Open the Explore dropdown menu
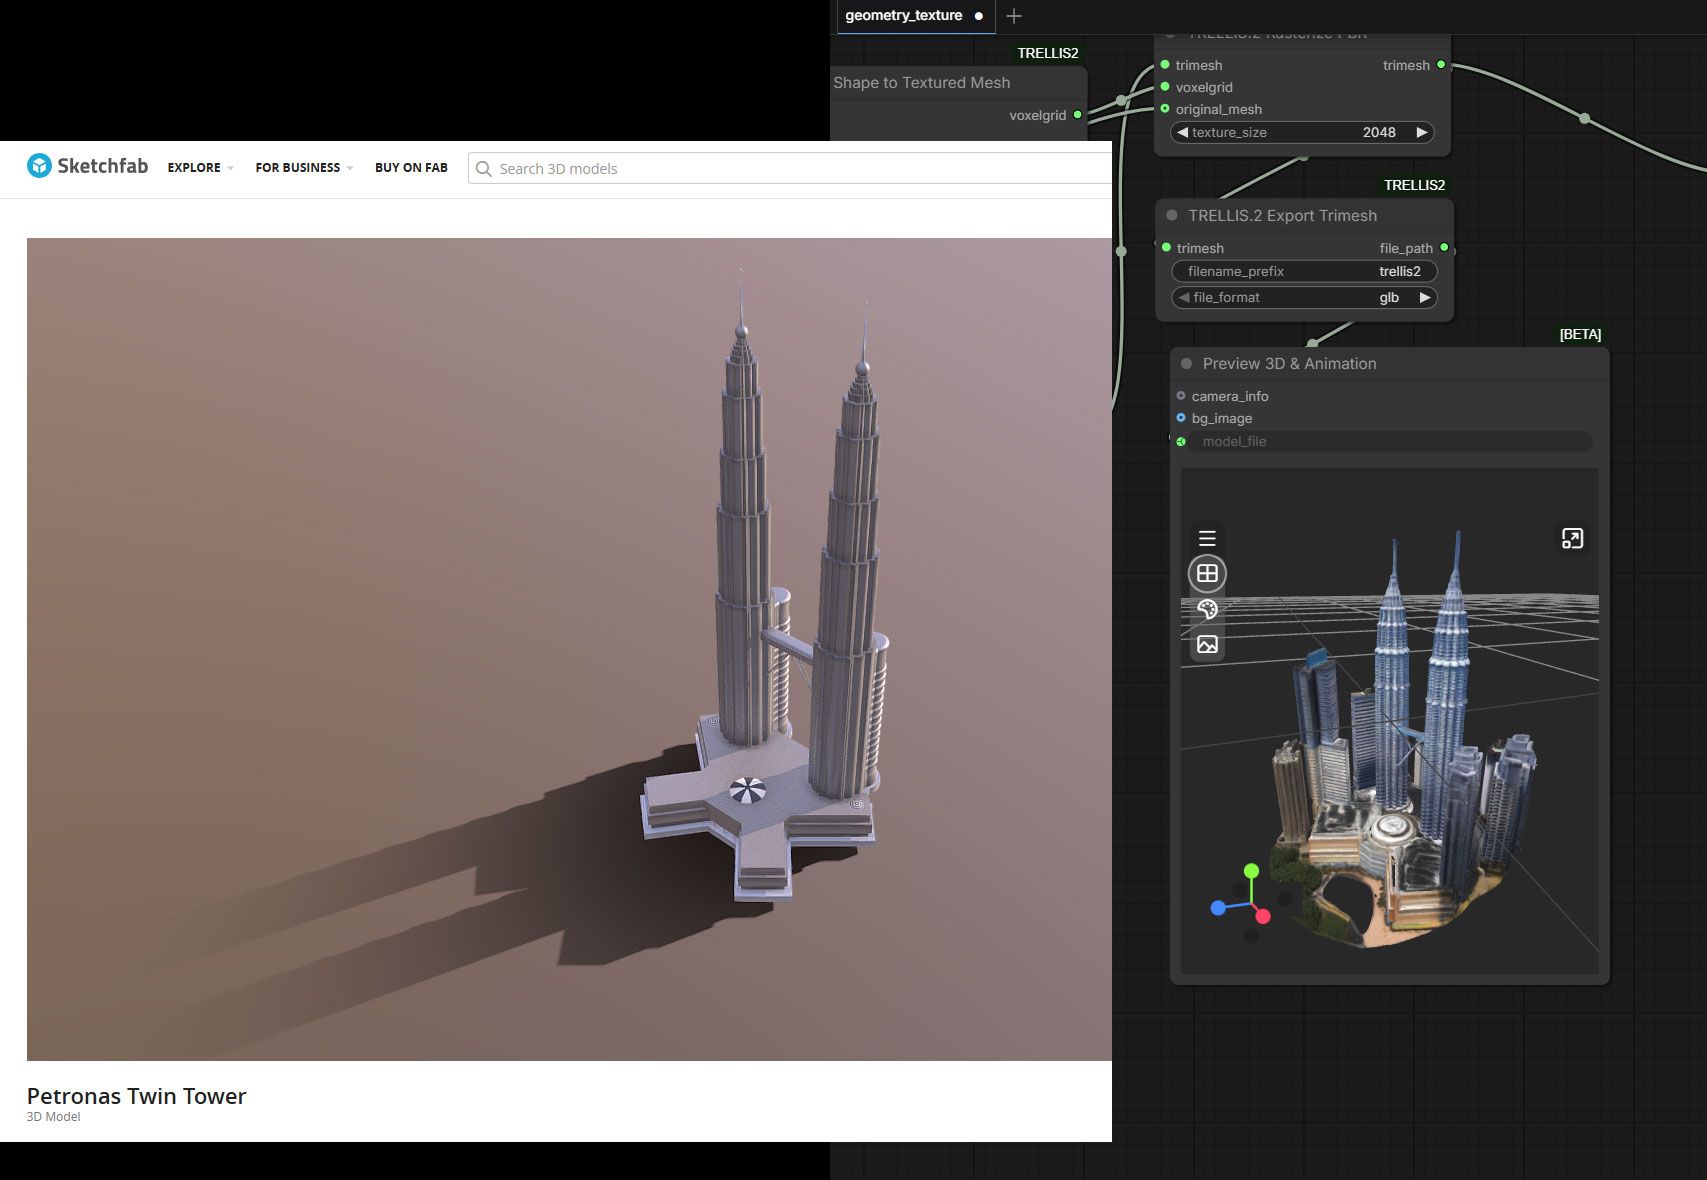 click(x=200, y=168)
